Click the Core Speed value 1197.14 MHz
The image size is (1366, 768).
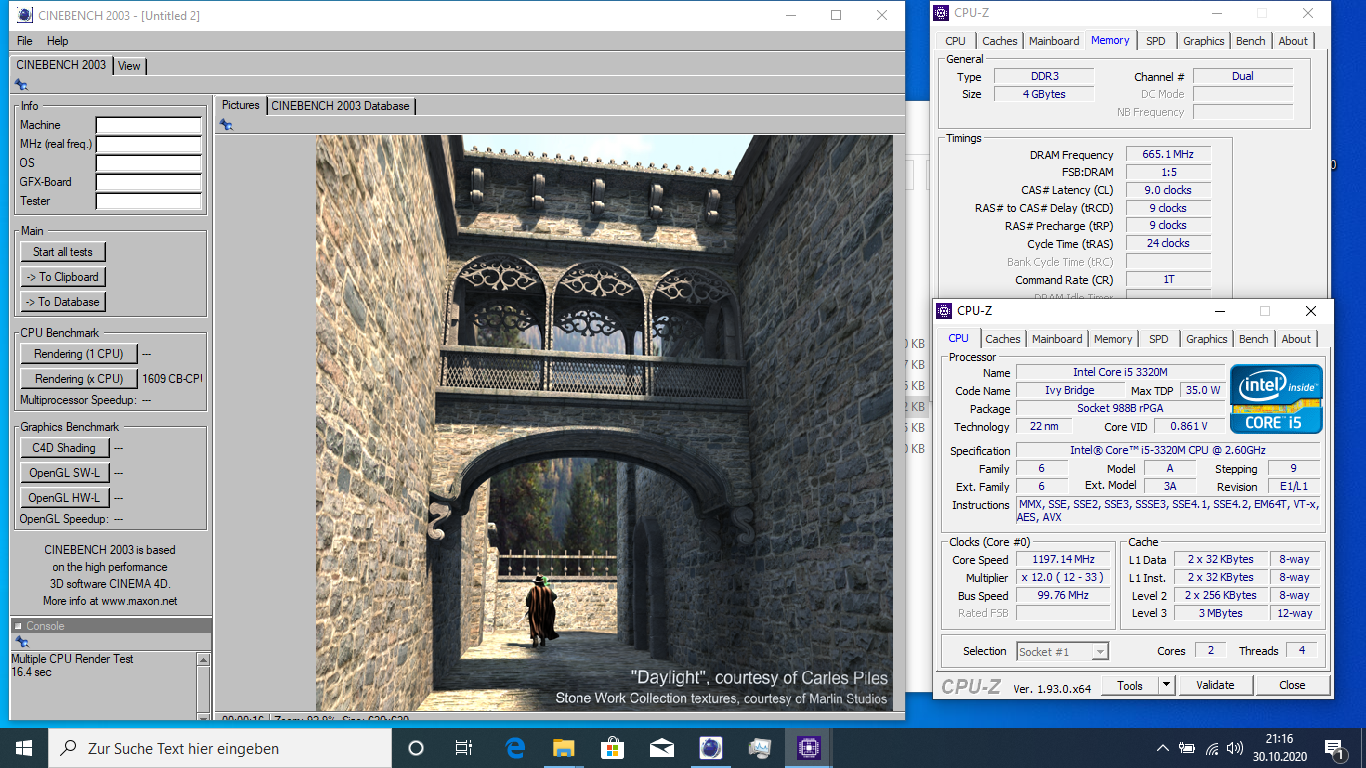click(x=1063, y=560)
